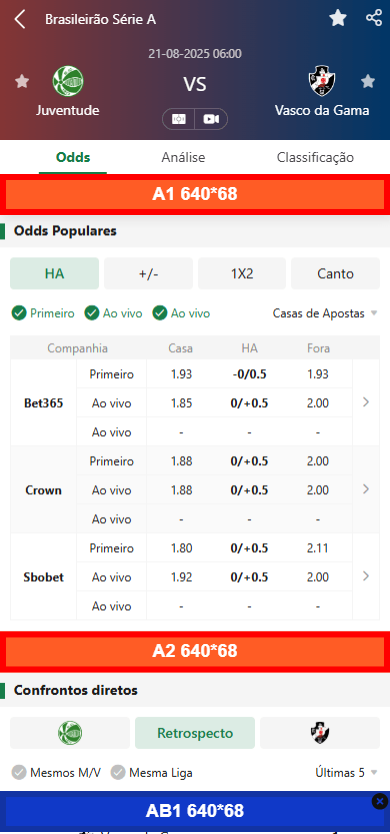Select the 1X2 odds type
Viewport: 390px width, 834px height.
coord(242,273)
